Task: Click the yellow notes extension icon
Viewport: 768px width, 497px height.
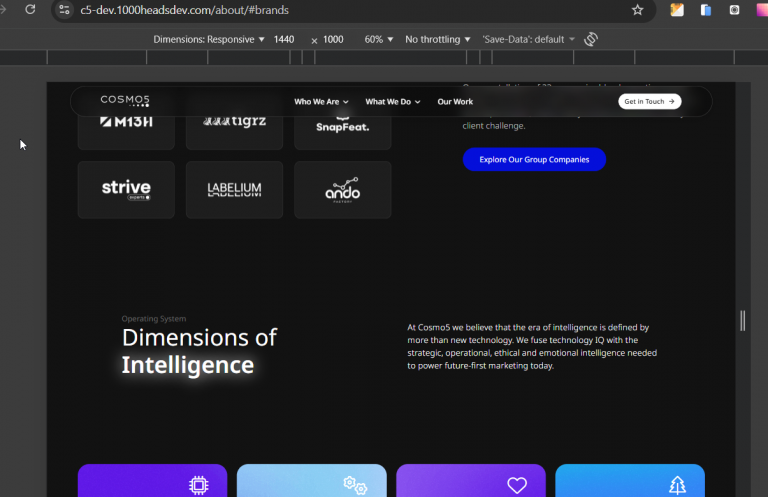Action: tap(677, 10)
